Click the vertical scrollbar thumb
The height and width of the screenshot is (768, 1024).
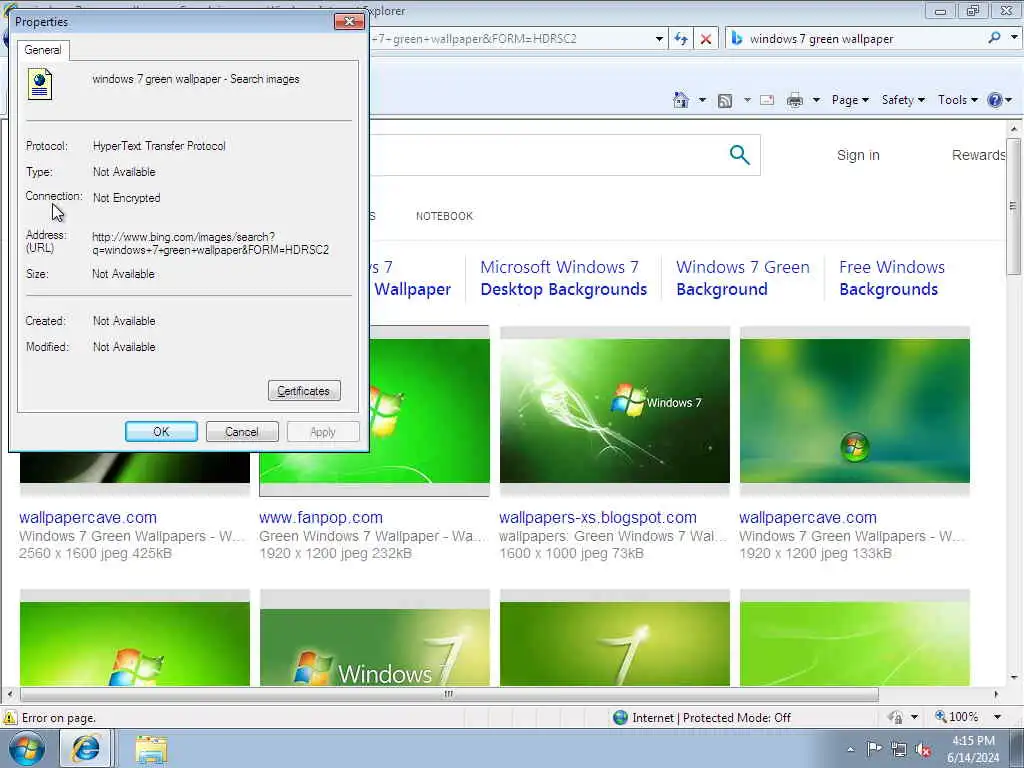click(1013, 206)
